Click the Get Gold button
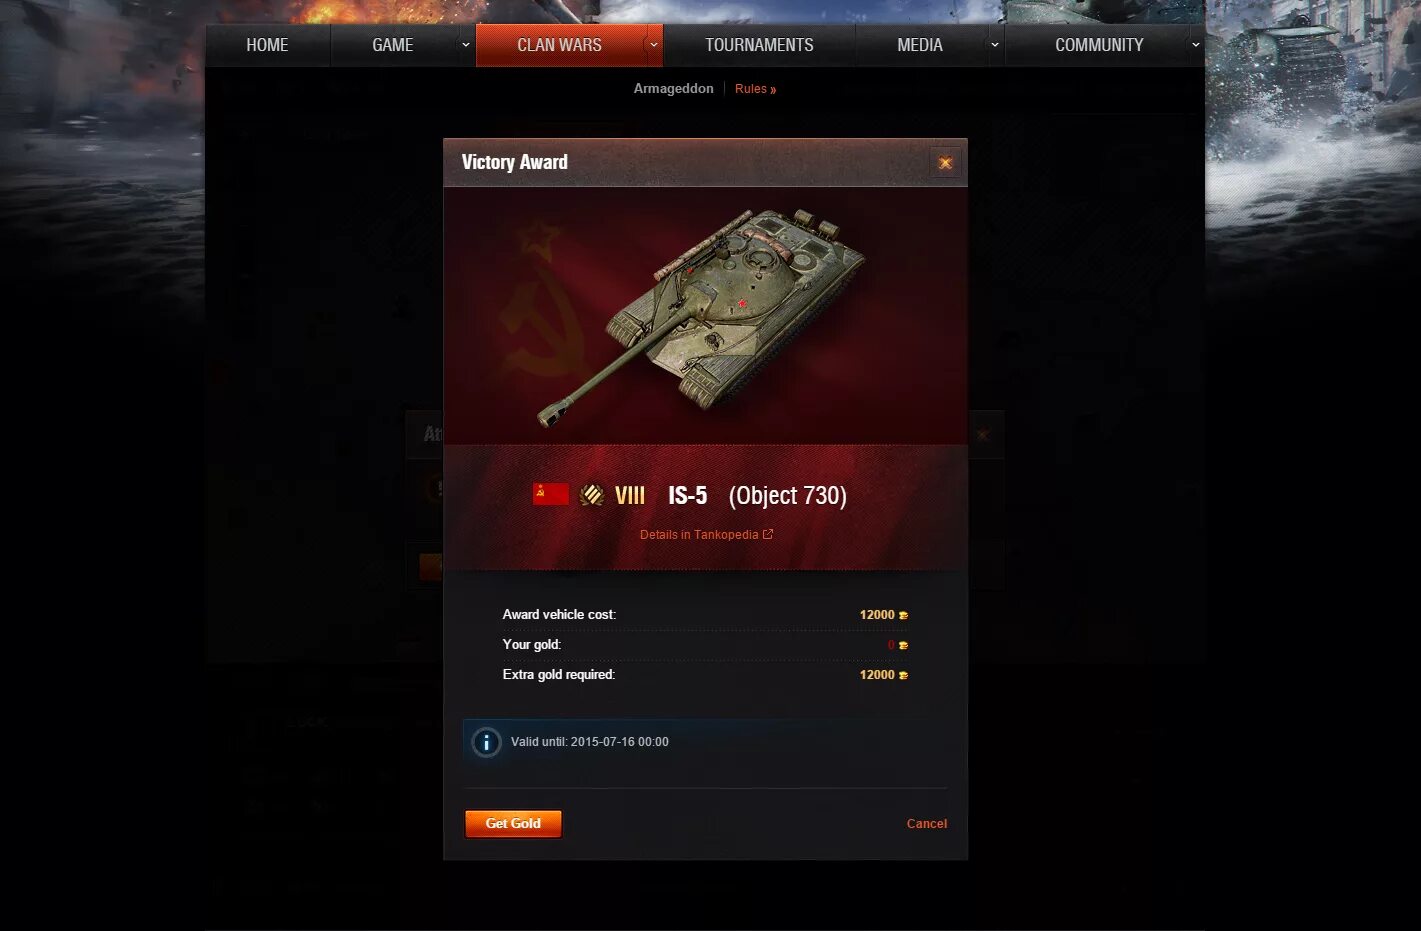1421x931 pixels. pyautogui.click(x=513, y=823)
